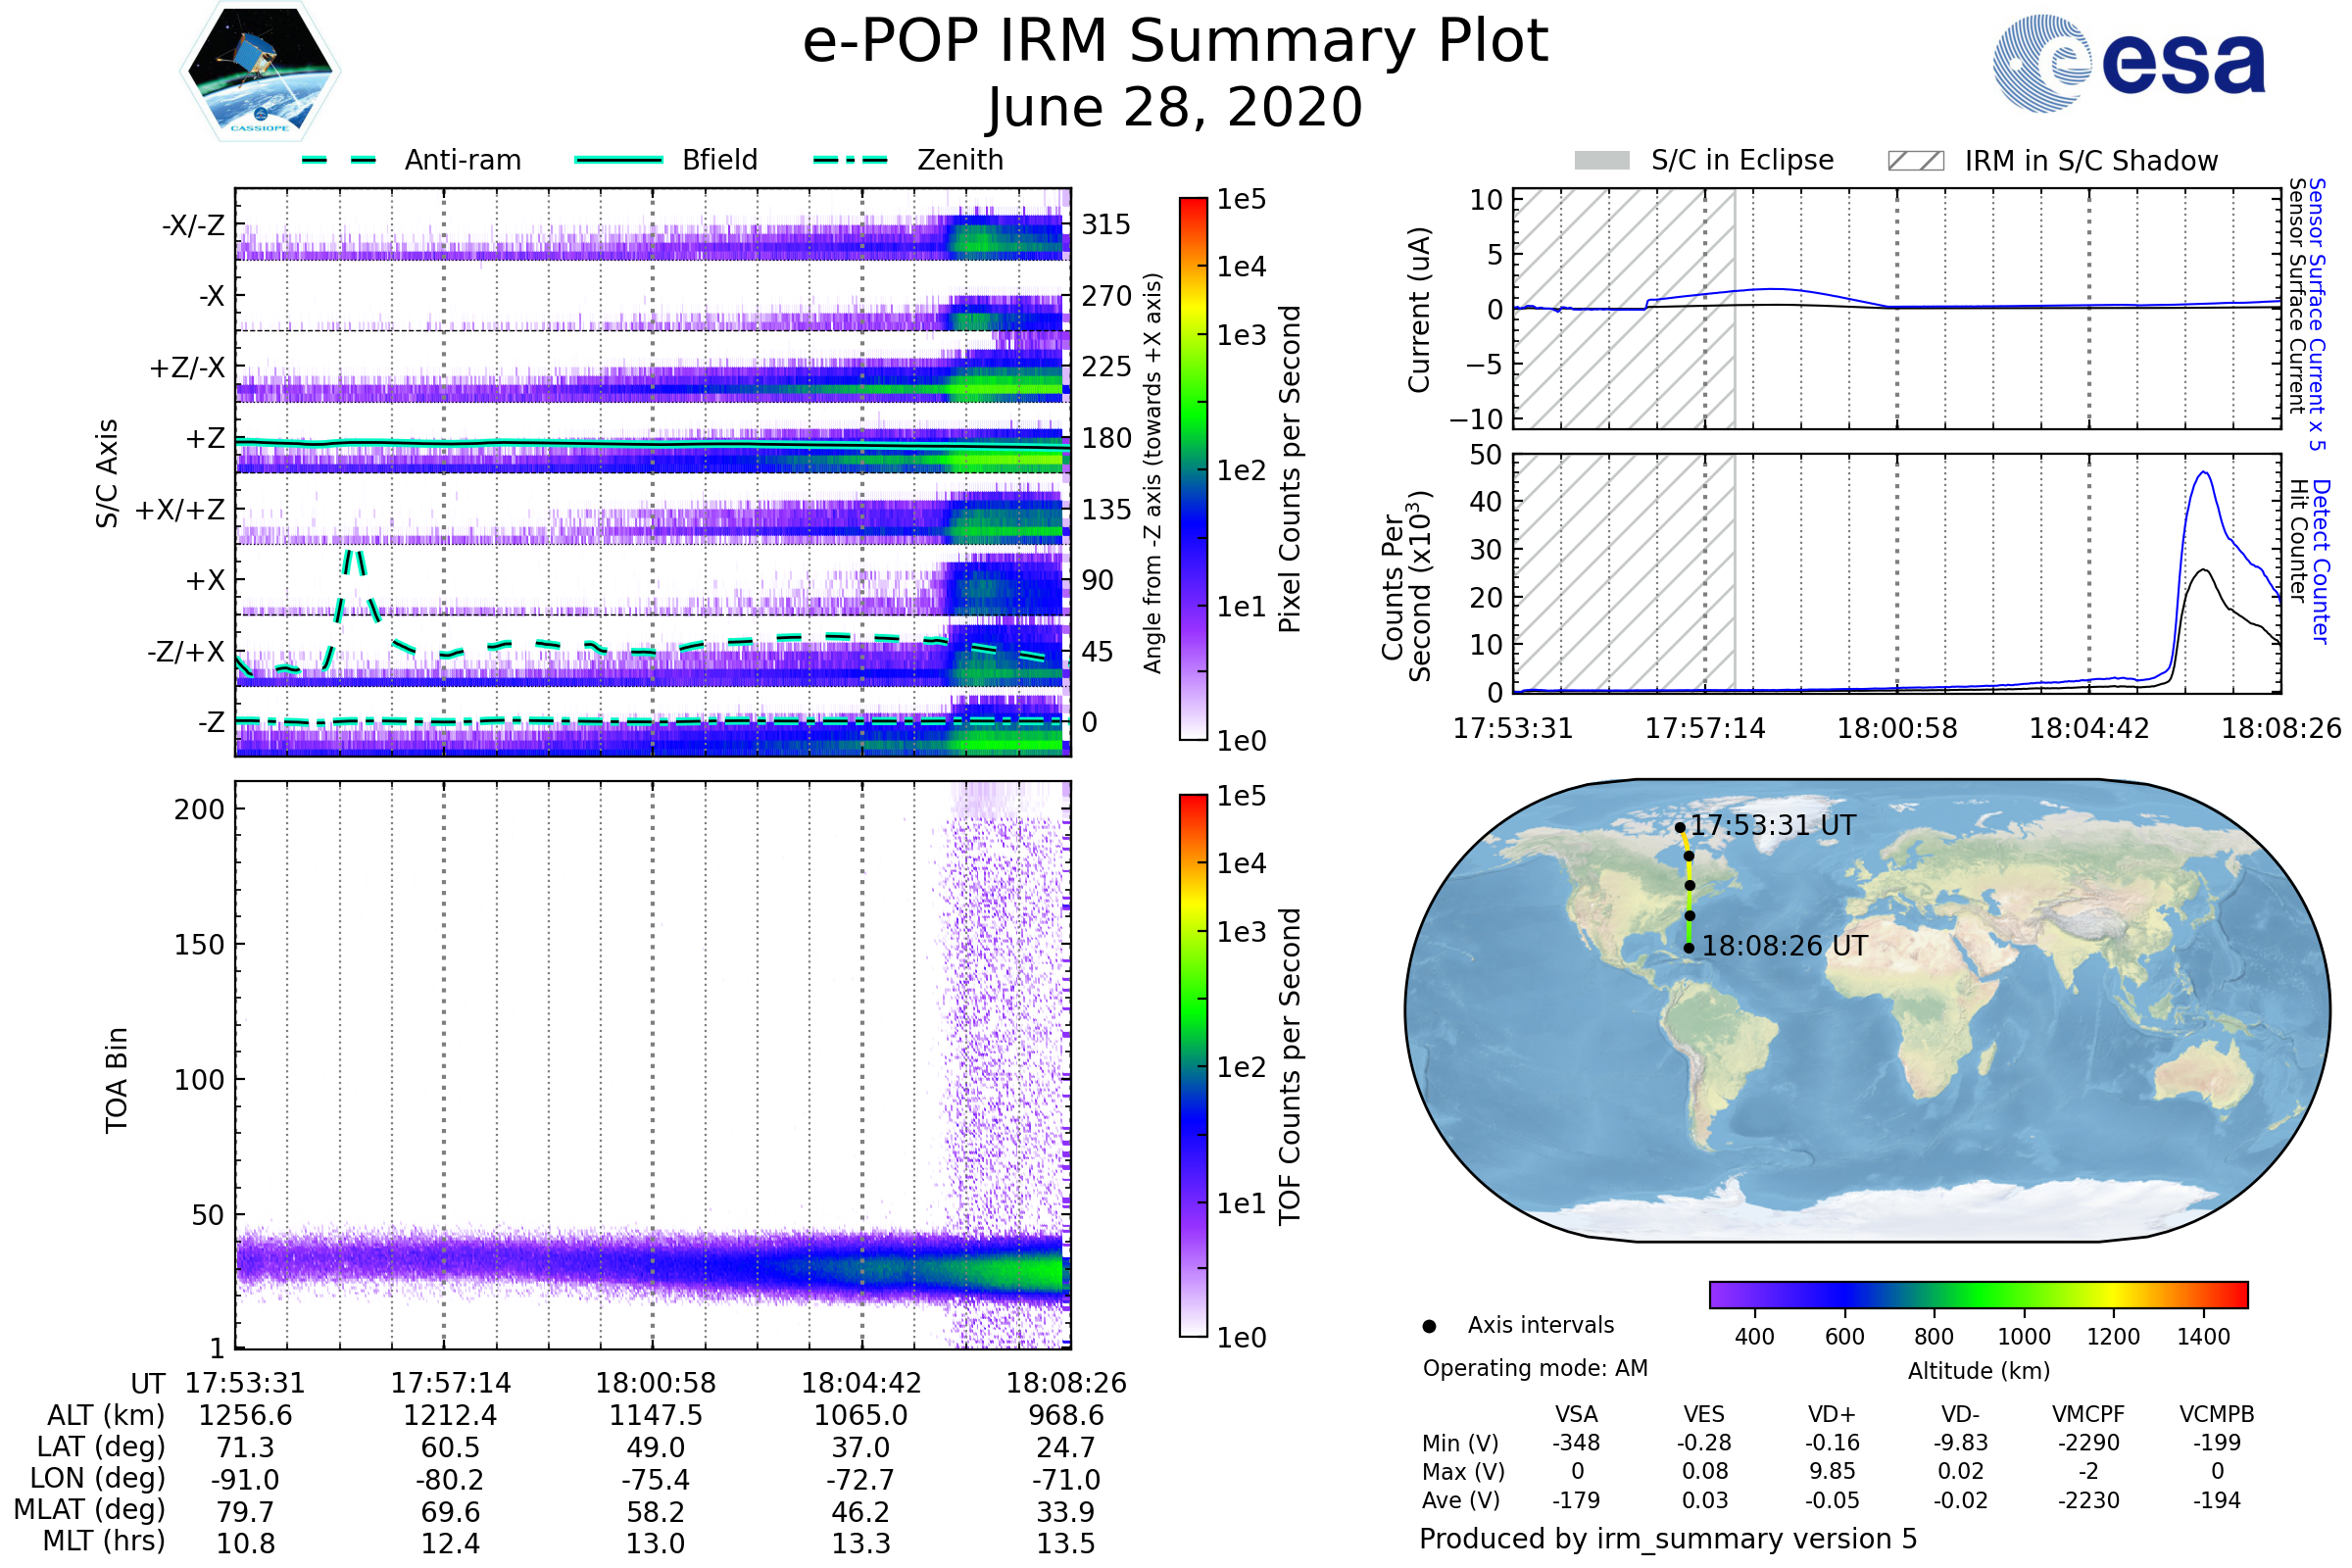Click the Produced by irm_summary version 5 text
2352x1568 pixels.
[1668, 1539]
